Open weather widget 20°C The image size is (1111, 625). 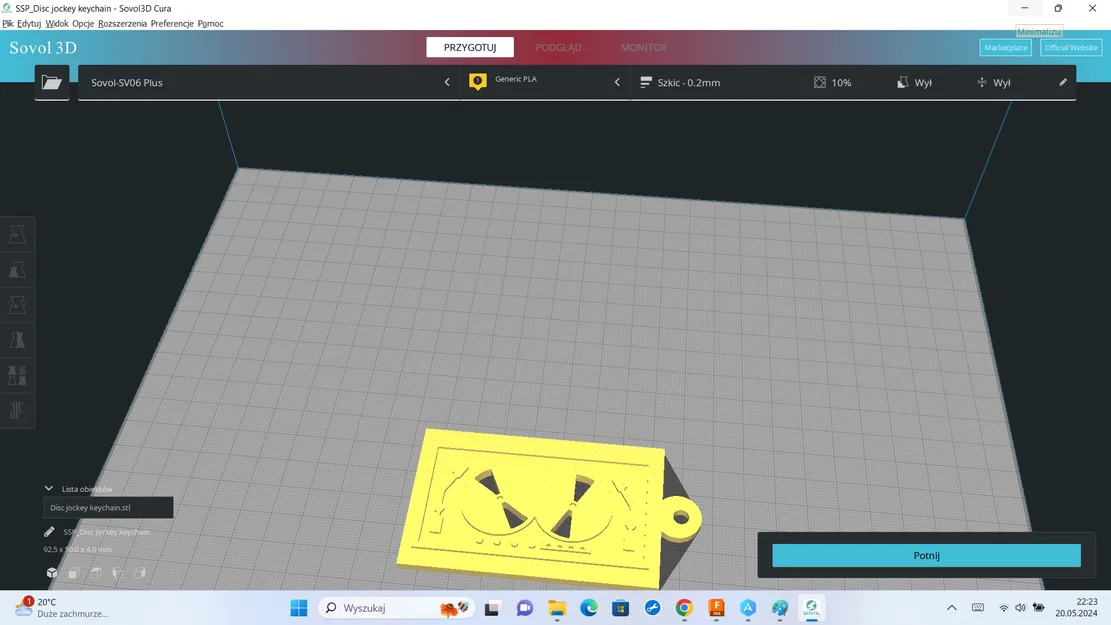click(x=62, y=608)
